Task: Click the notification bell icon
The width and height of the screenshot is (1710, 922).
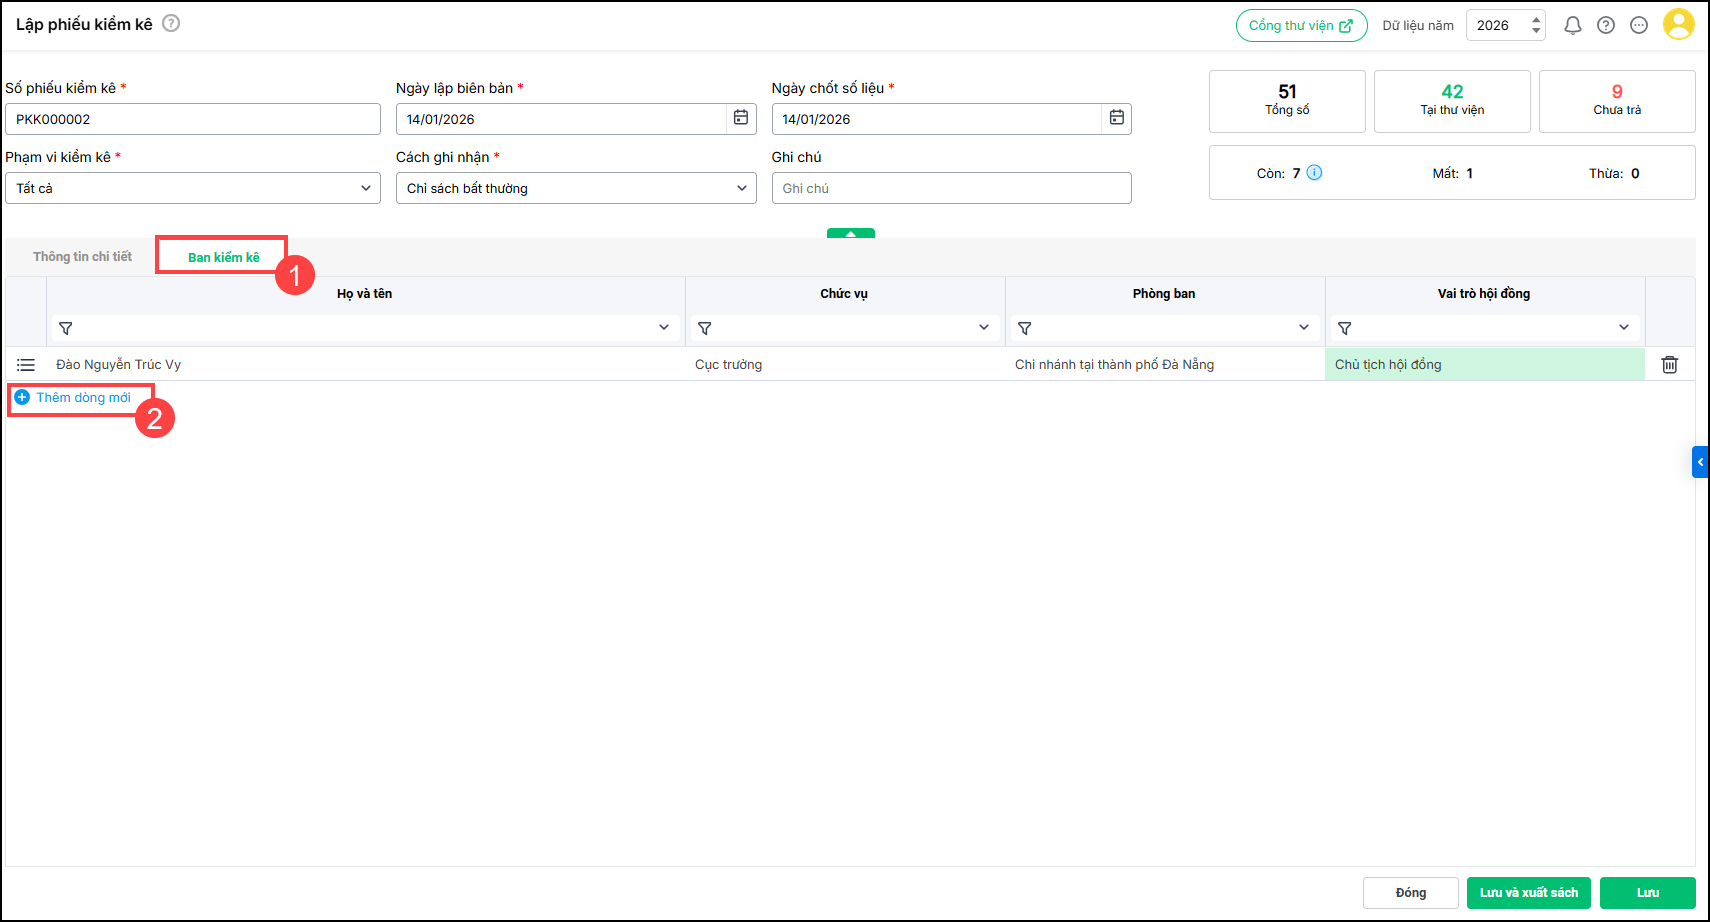Action: pos(1572,26)
